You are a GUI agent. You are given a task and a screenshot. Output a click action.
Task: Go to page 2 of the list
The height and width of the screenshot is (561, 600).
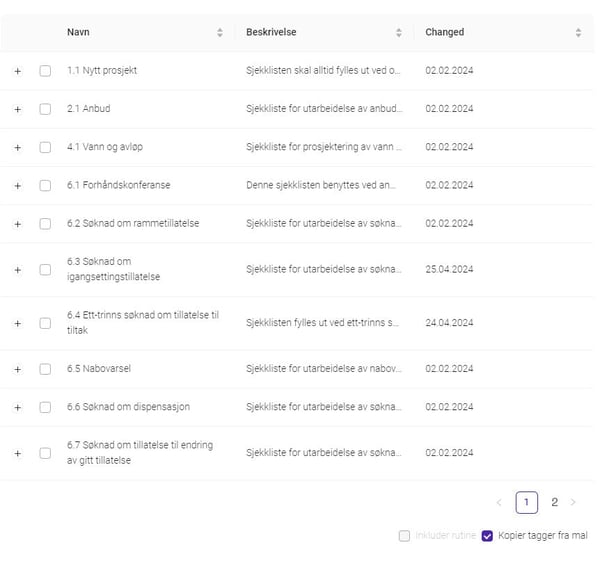coord(554,502)
